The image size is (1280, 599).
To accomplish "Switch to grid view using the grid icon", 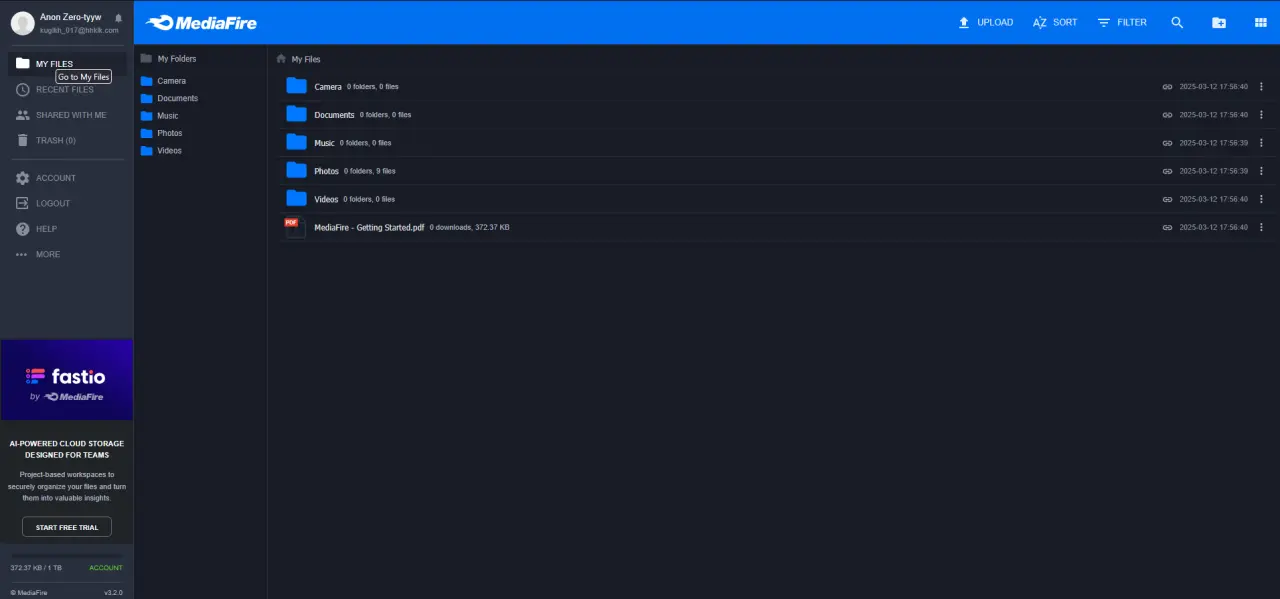I will (x=1260, y=22).
